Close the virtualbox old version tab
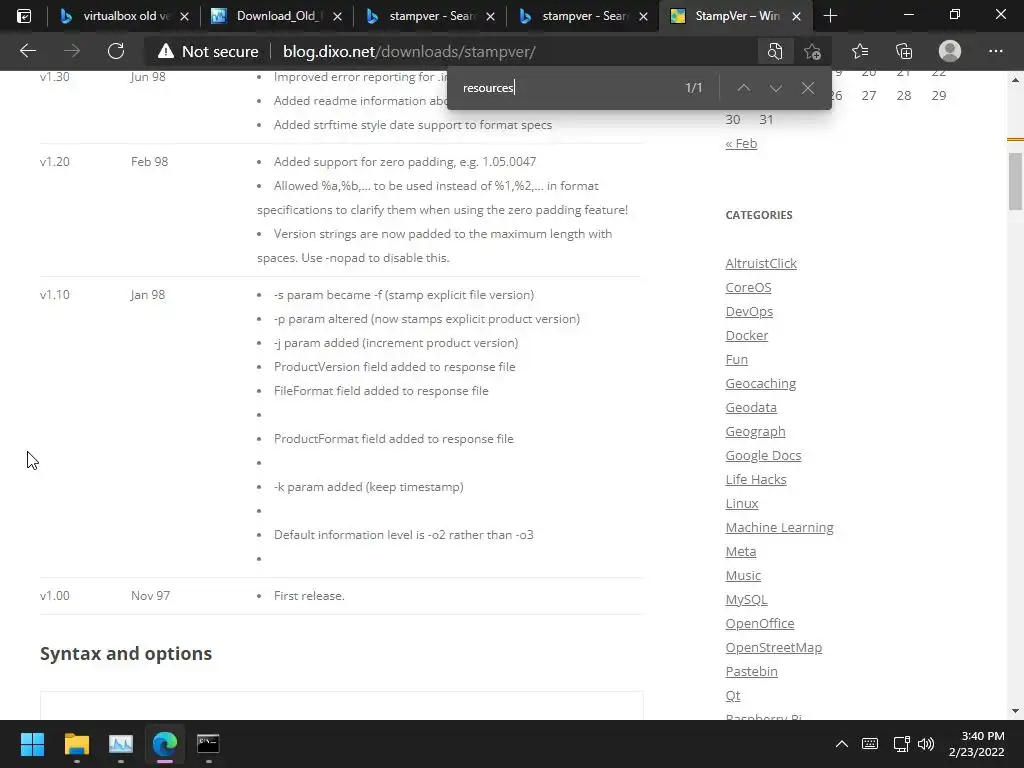The height and width of the screenshot is (768, 1024). (184, 16)
